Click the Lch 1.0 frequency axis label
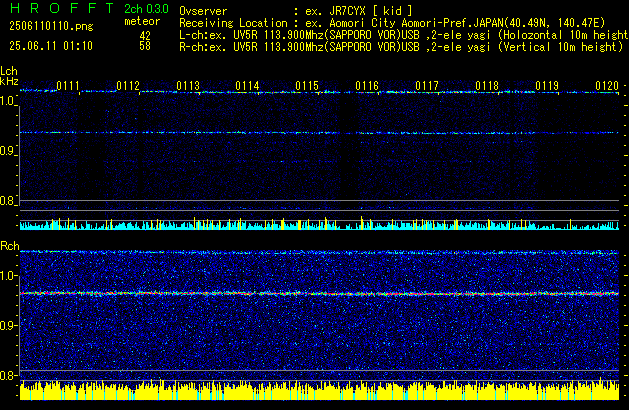 8,101
